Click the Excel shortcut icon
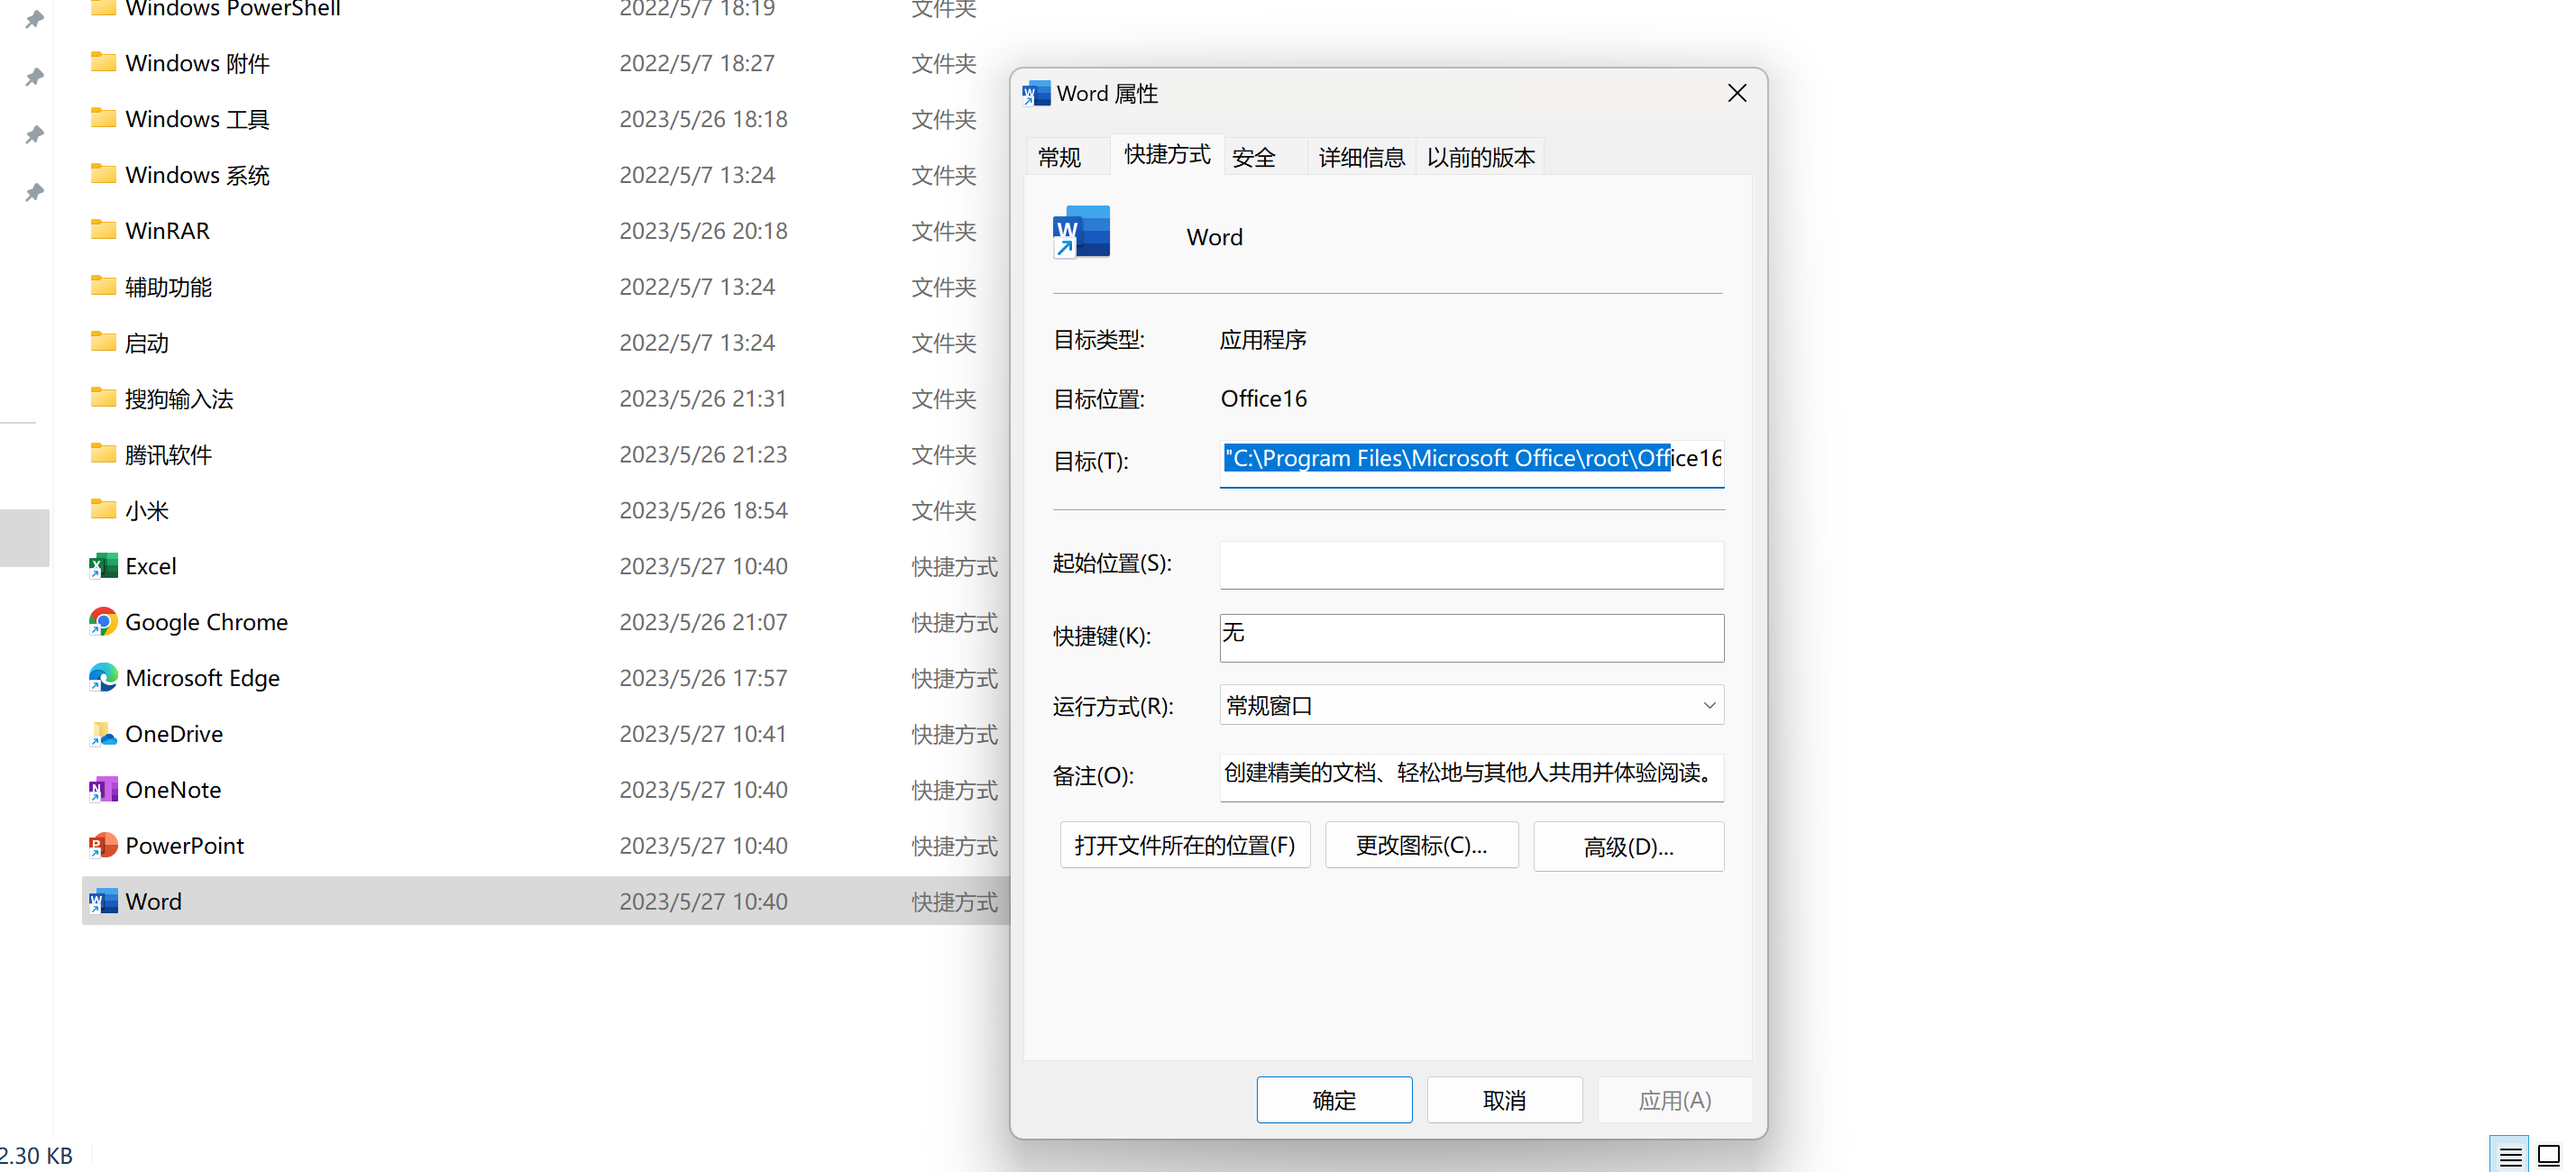 click(103, 566)
